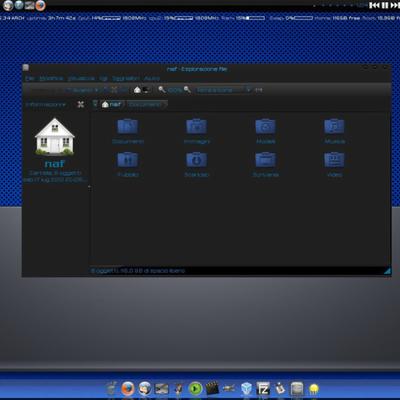Launch FileZilla from the bottom dock
The height and width of the screenshot is (400, 400).
tap(263, 389)
